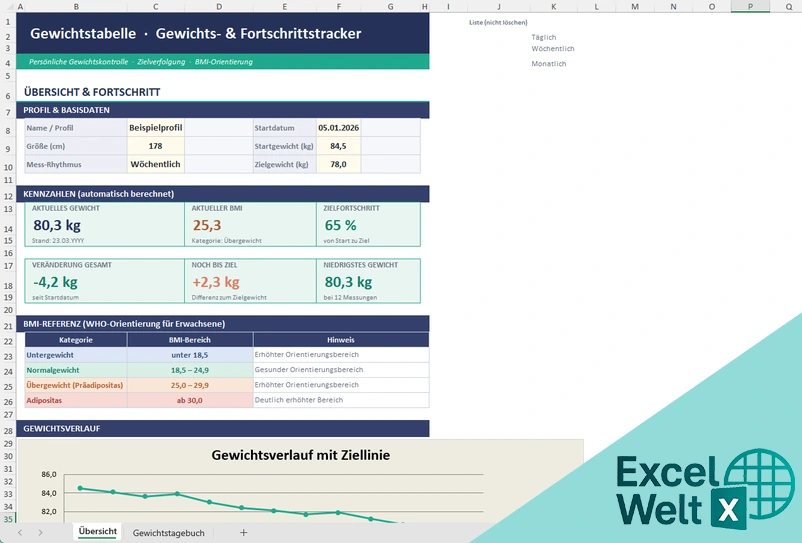Click the Kategorie table header

[x=76, y=340]
